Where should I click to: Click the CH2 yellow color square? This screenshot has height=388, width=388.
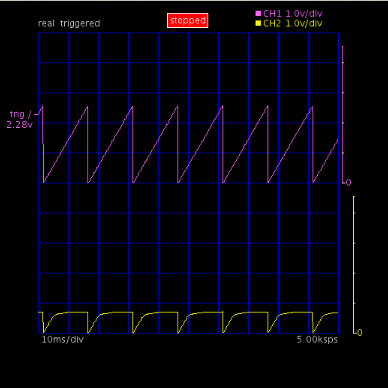tap(258, 23)
